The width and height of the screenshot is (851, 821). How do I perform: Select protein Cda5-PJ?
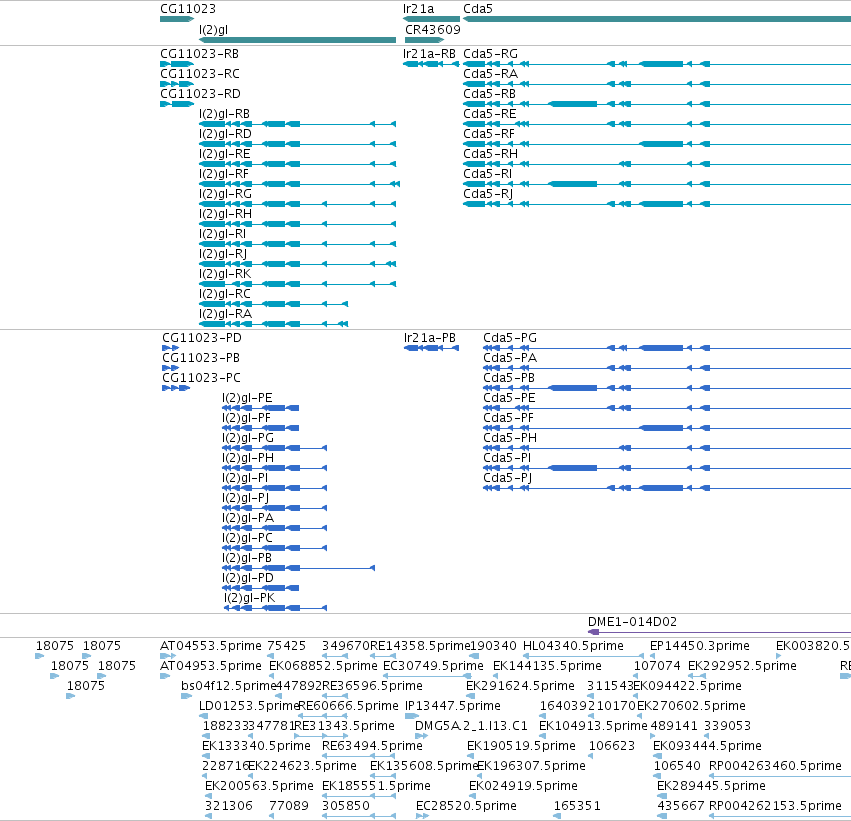(x=667, y=488)
